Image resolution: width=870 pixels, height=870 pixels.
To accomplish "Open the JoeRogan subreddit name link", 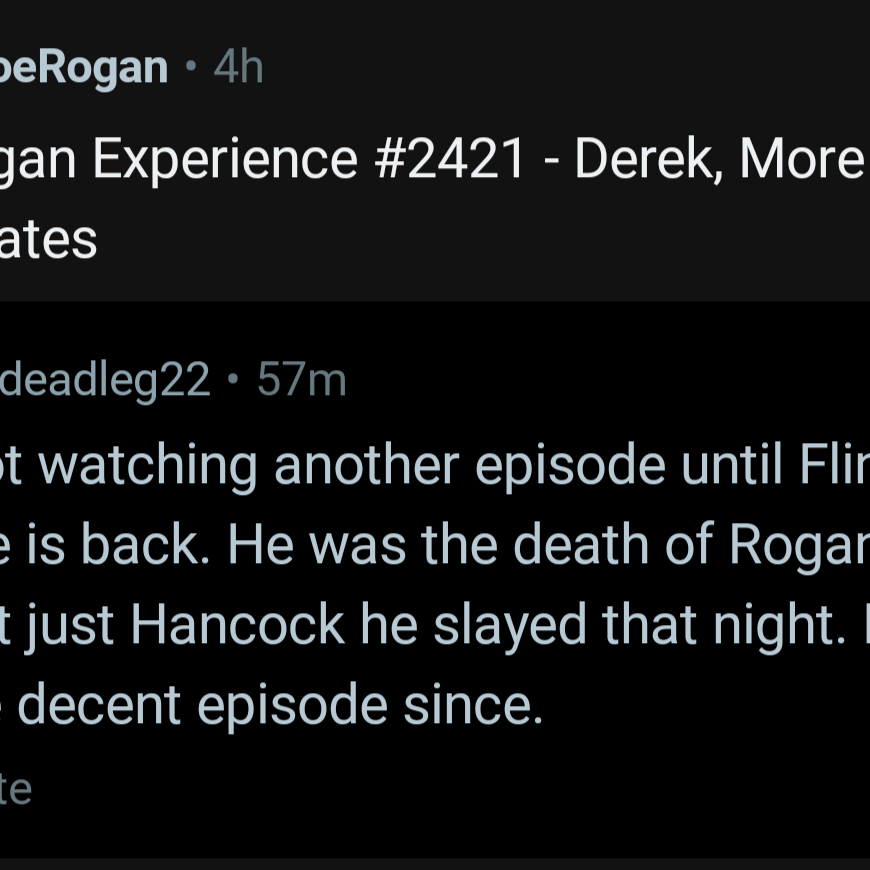I will 83,69.
